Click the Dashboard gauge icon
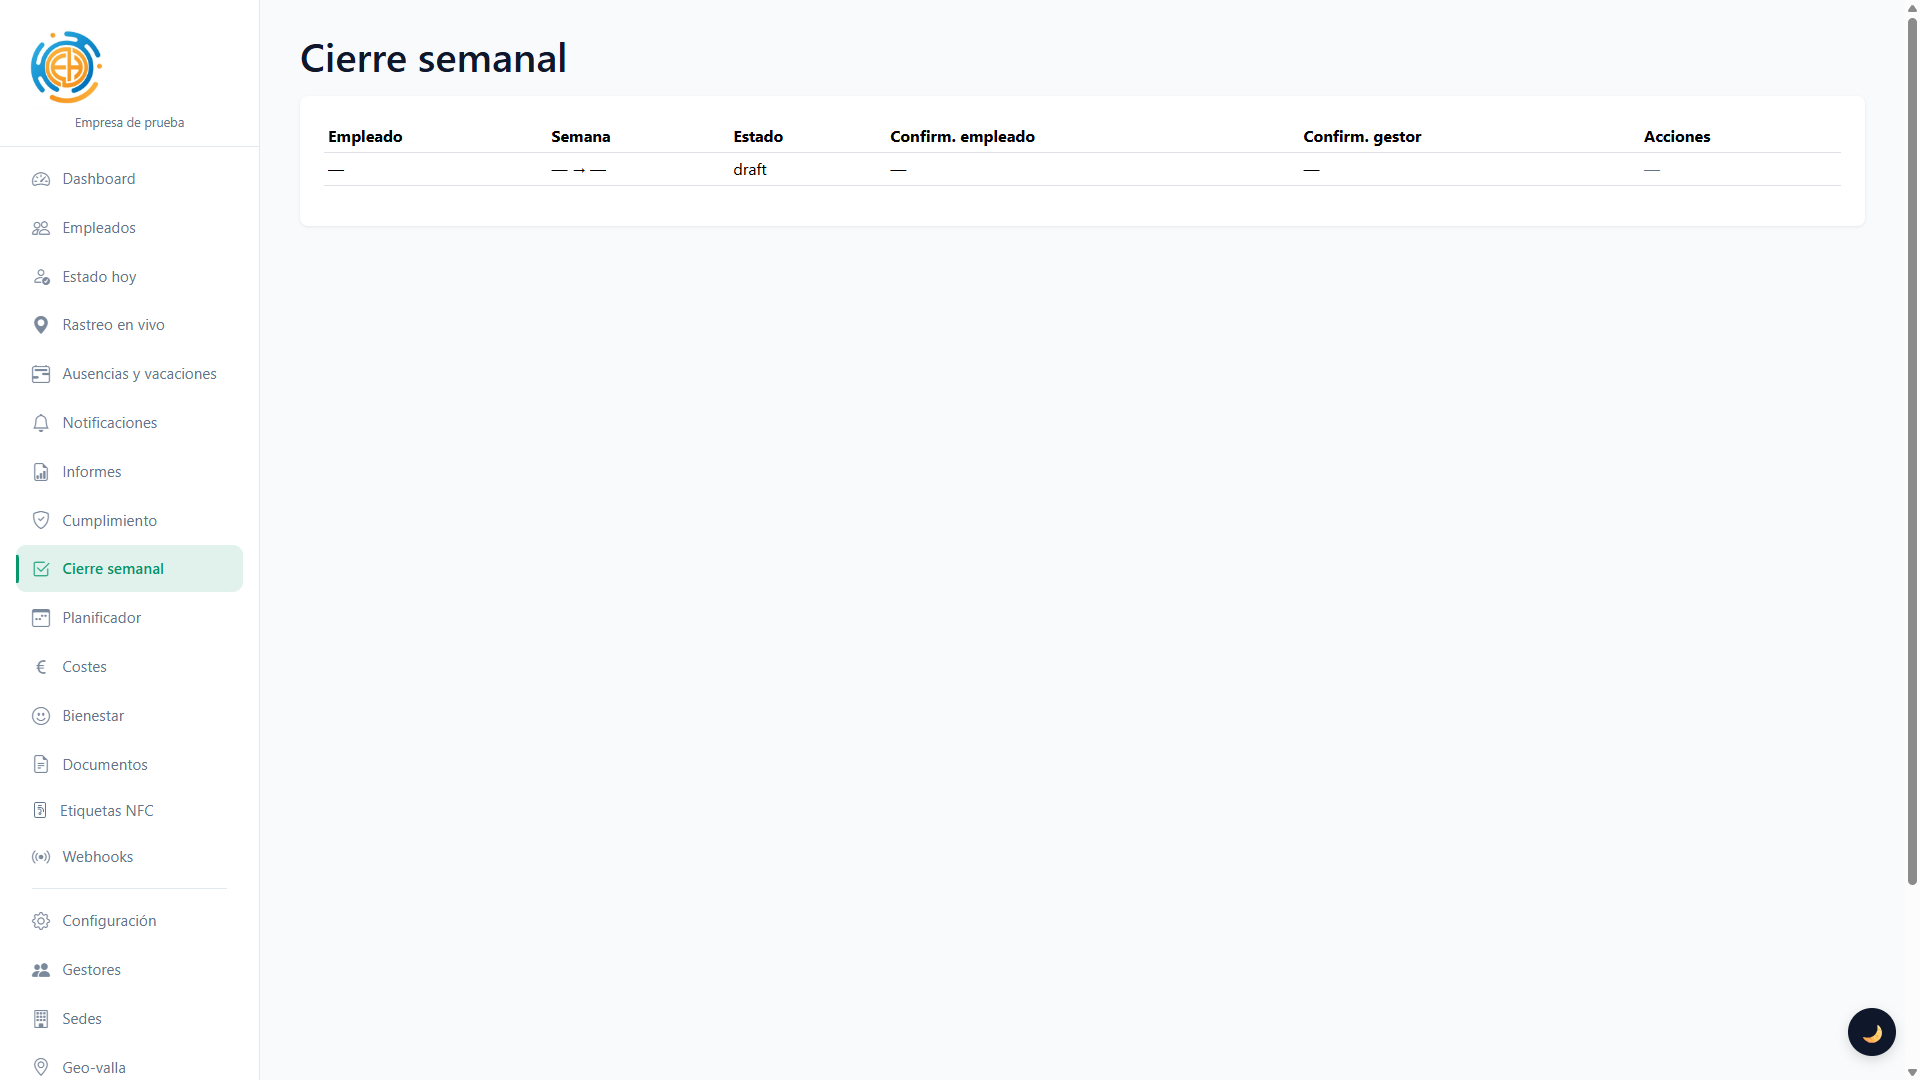The image size is (1920, 1080). coord(41,179)
